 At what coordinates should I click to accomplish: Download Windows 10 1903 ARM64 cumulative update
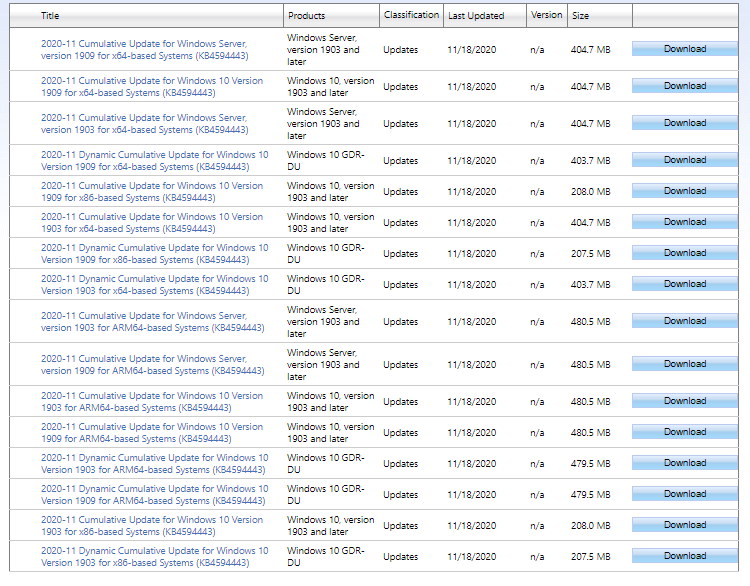(x=685, y=401)
